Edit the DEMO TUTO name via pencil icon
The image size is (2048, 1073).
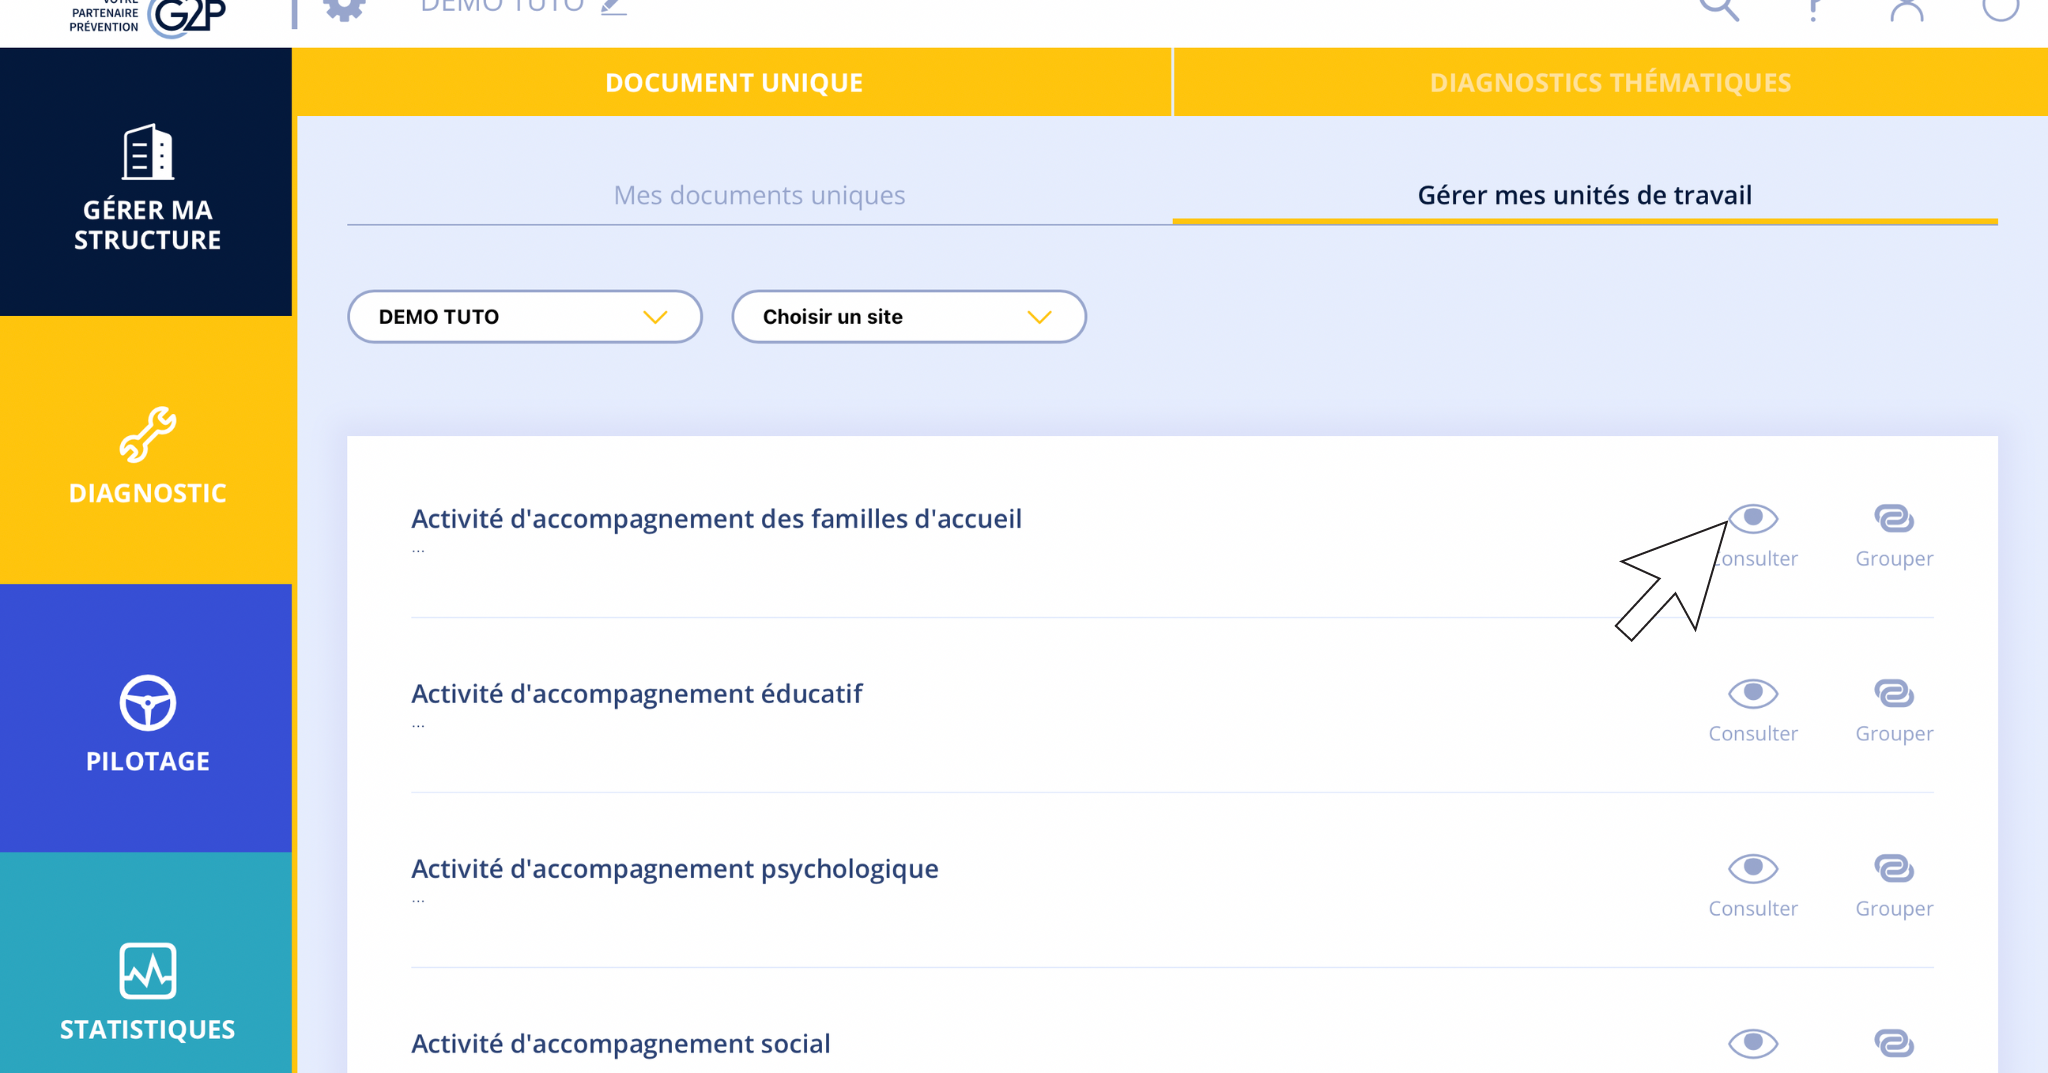[x=613, y=6]
